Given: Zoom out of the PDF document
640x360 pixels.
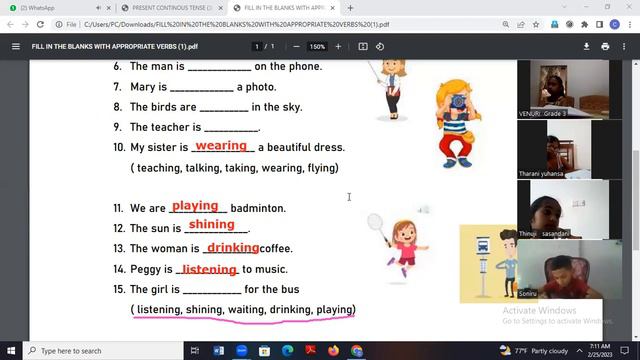Looking at the screenshot, I should coord(296,47).
